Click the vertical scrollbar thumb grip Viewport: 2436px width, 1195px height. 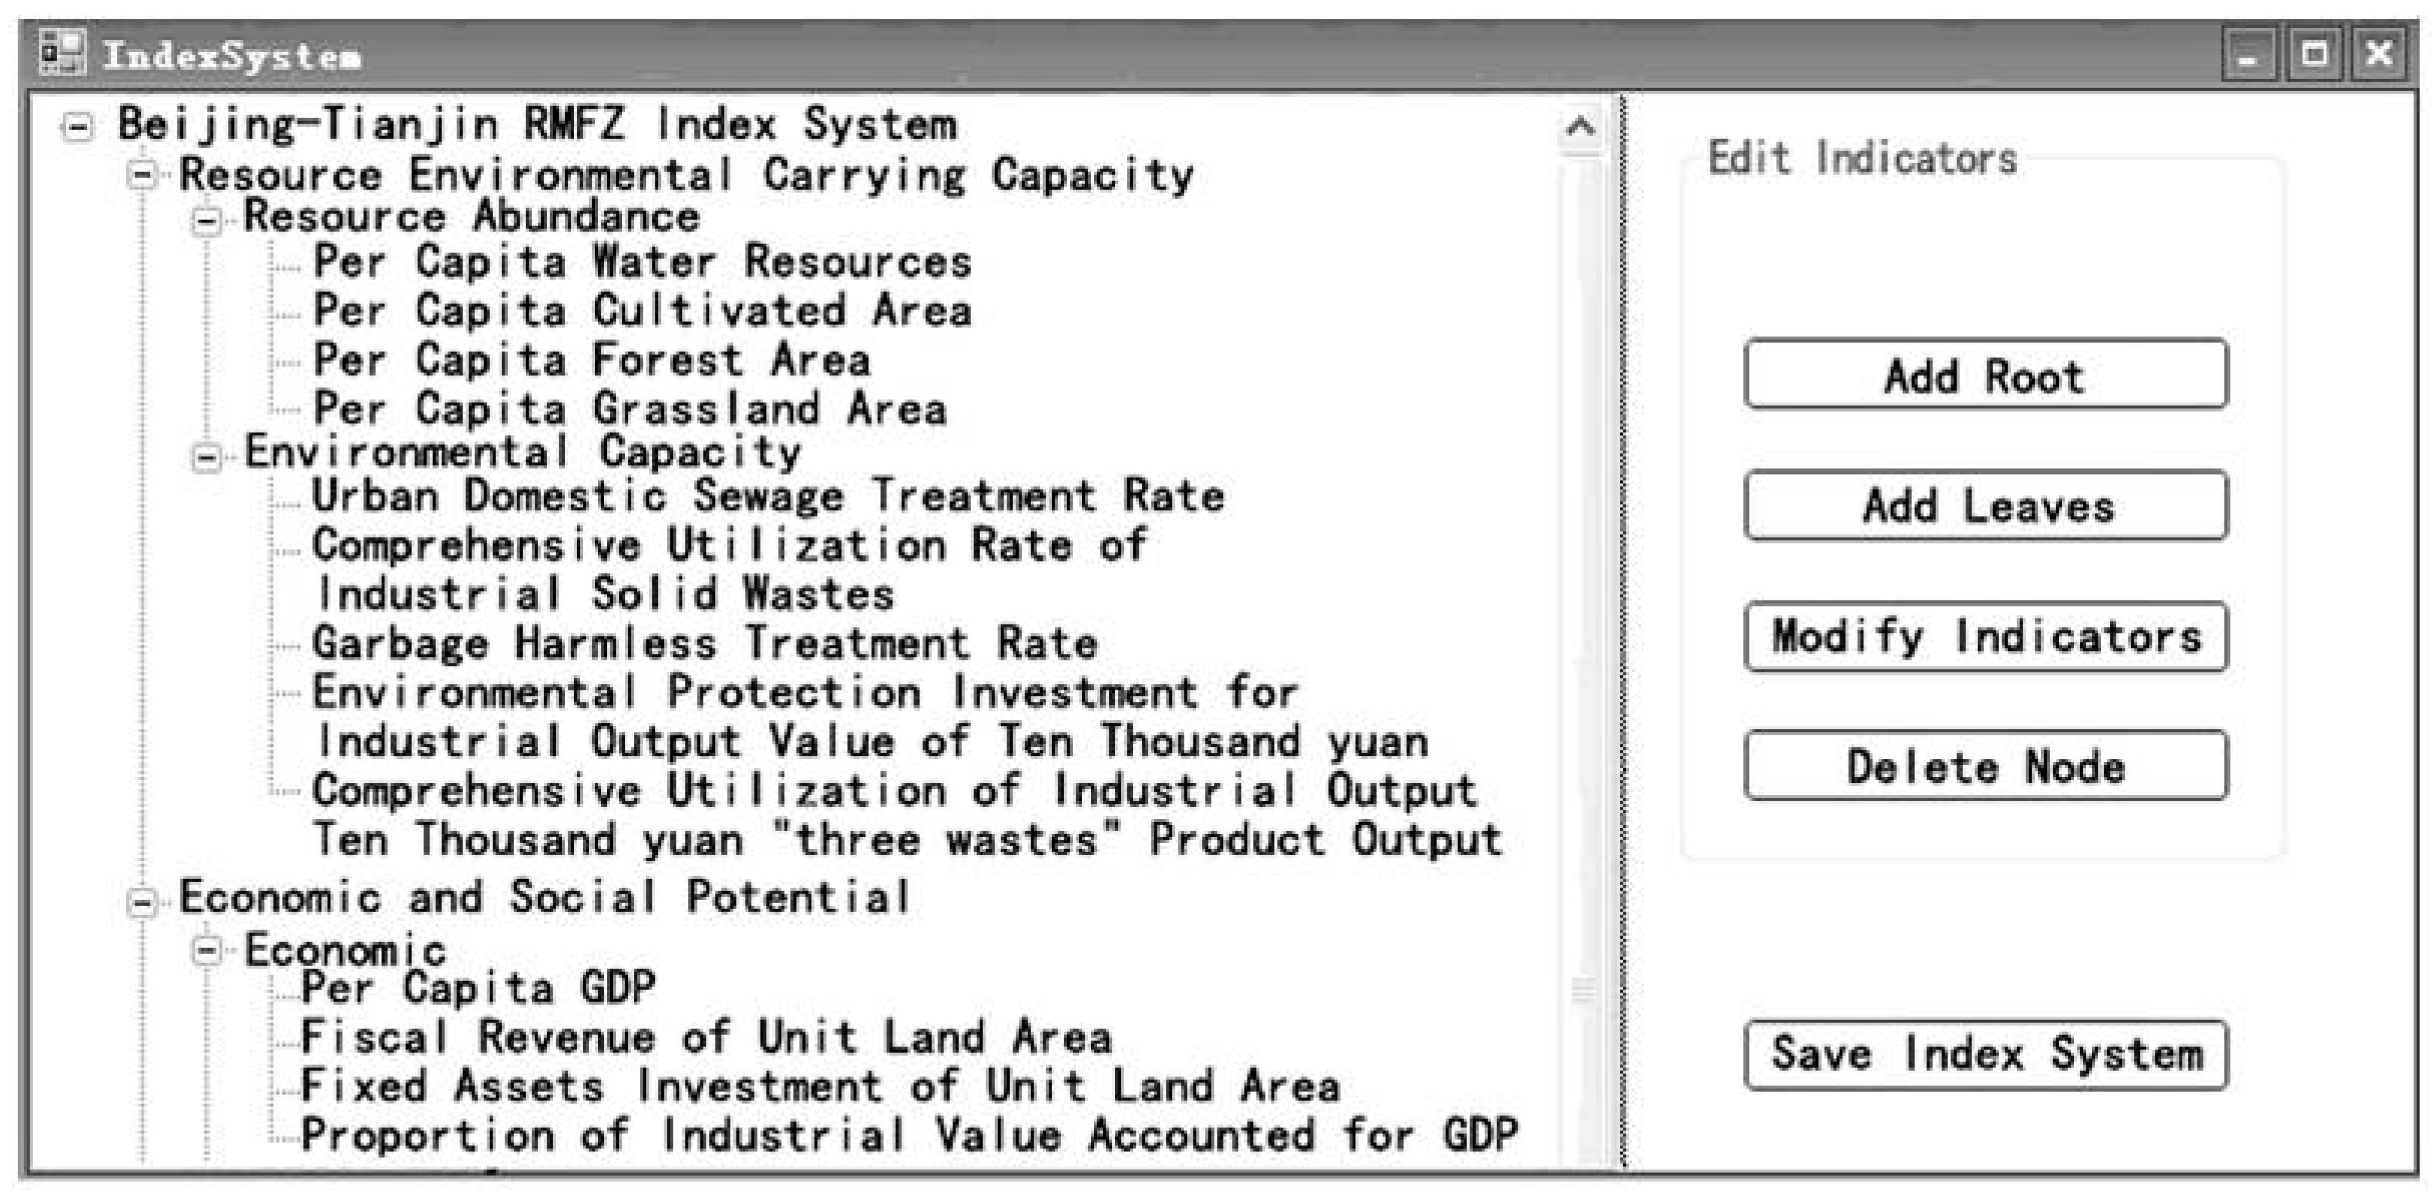(1582, 991)
